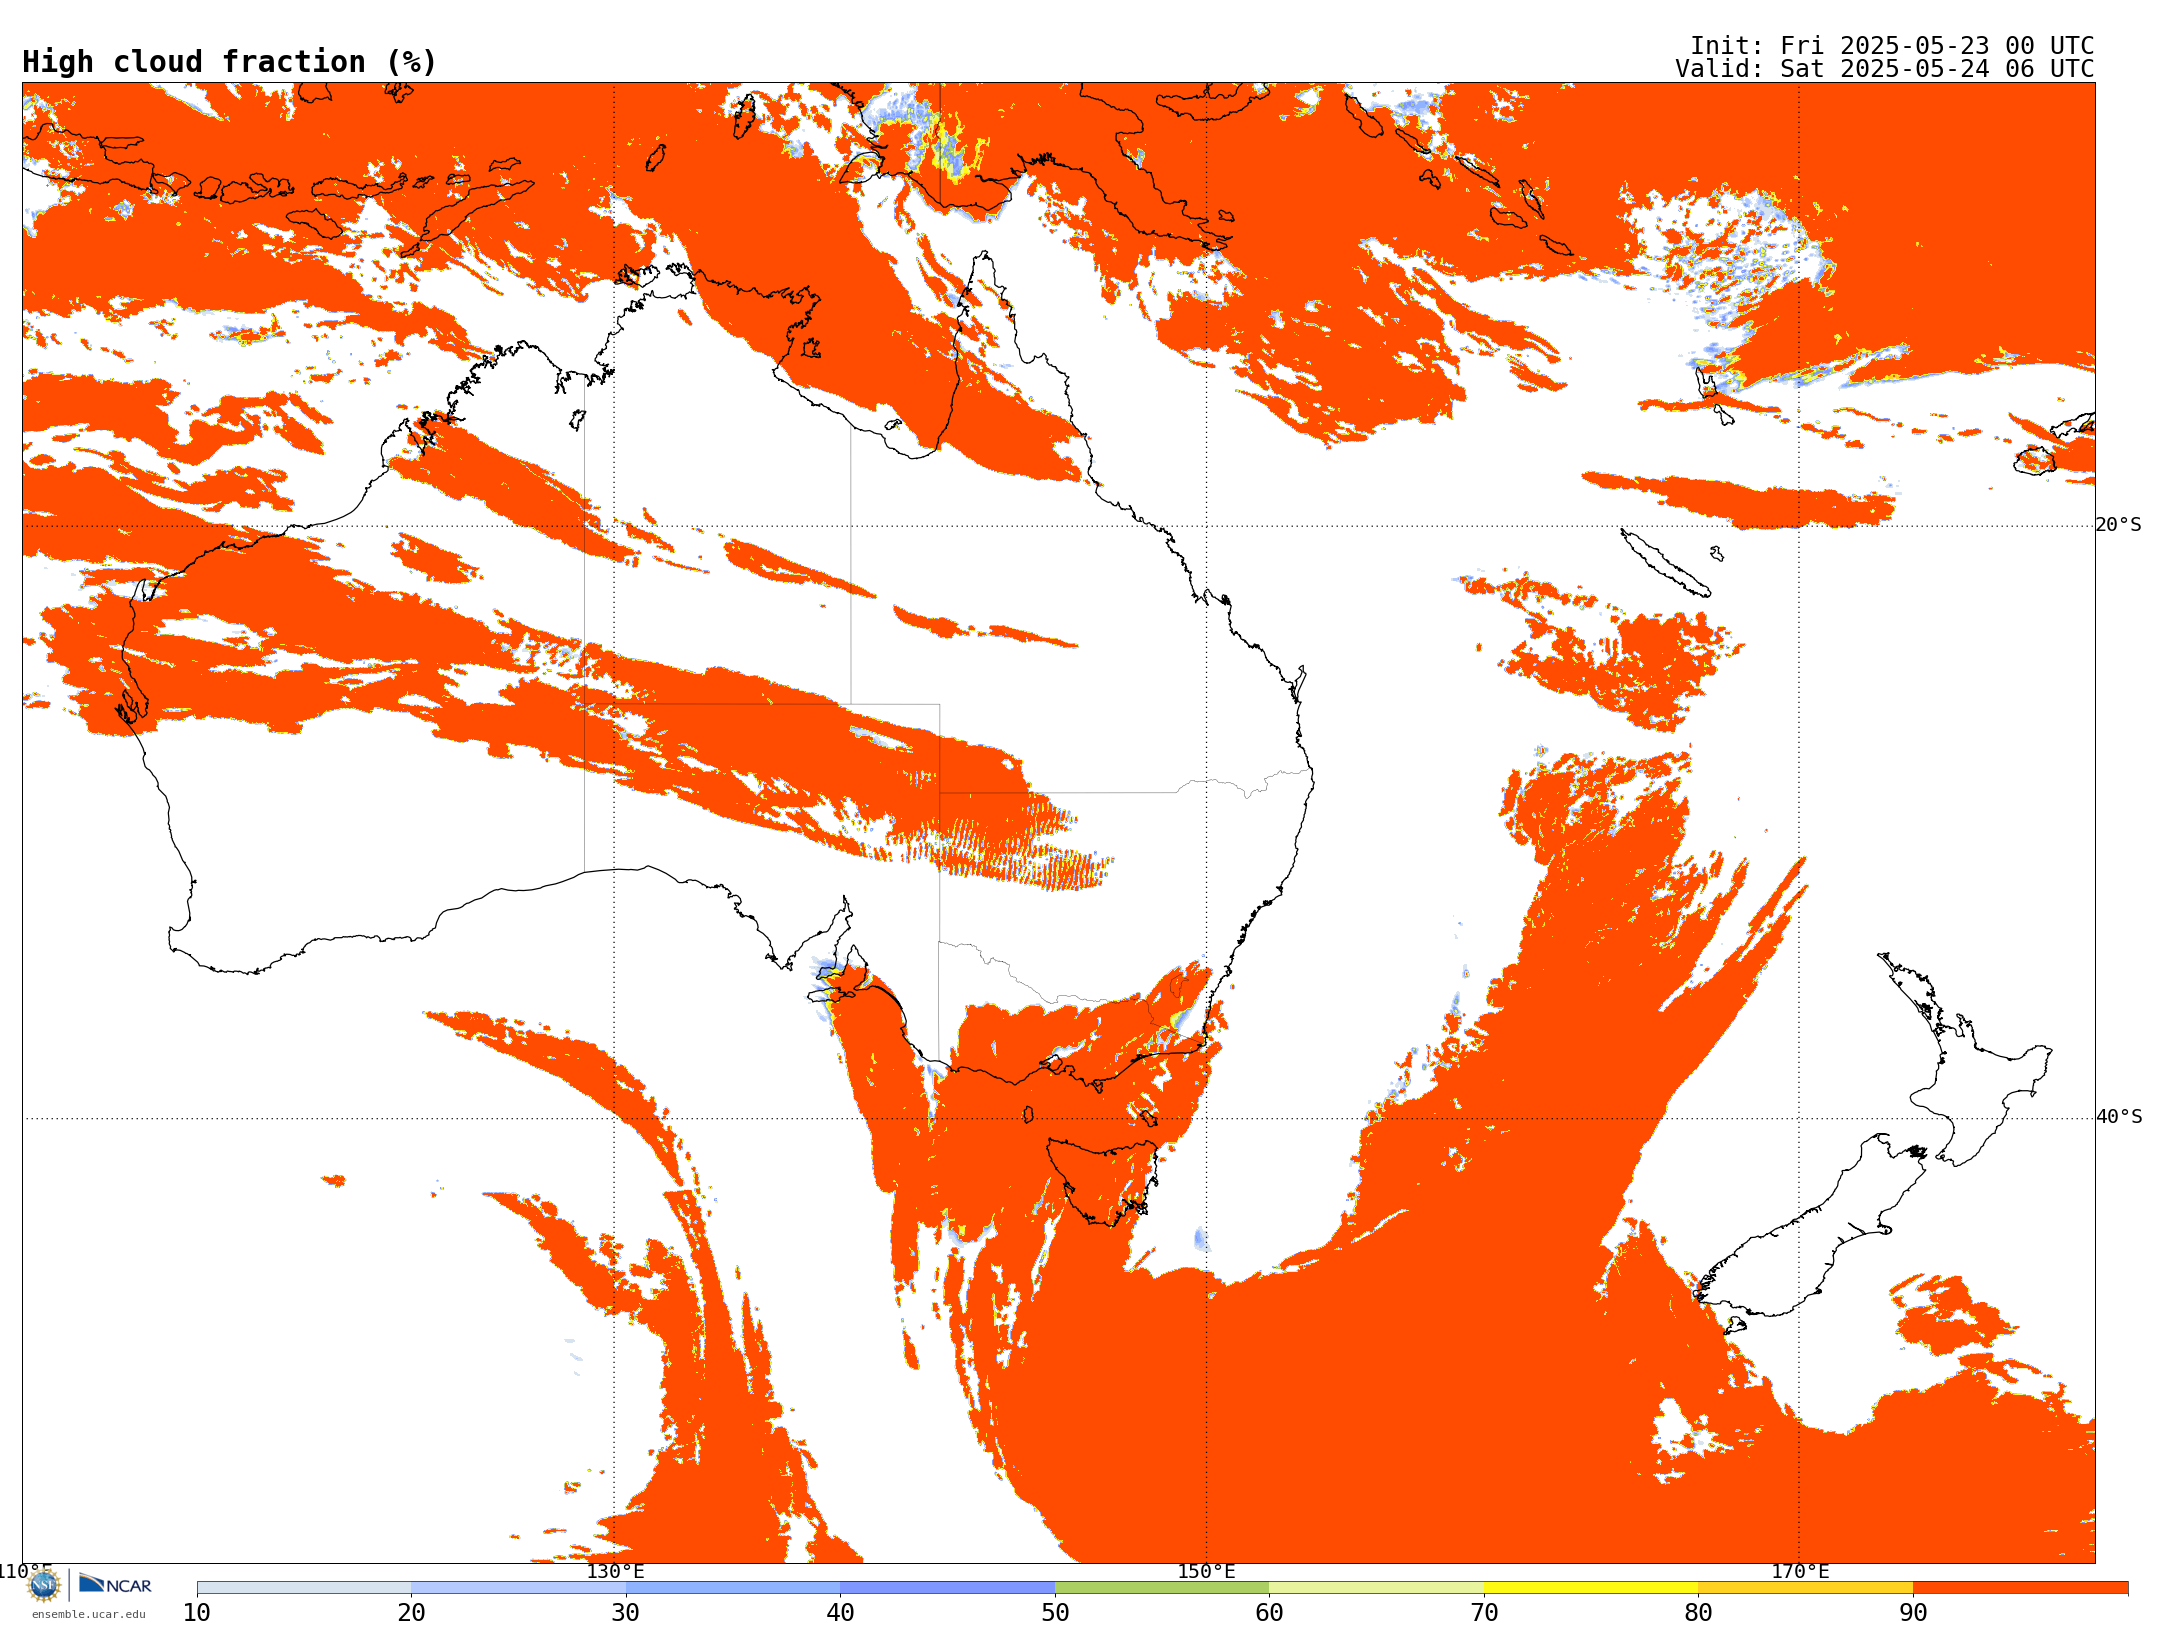The width and height of the screenshot is (2160, 1626).
Task: Click the 170°E longitude label
Action: [1800, 1571]
